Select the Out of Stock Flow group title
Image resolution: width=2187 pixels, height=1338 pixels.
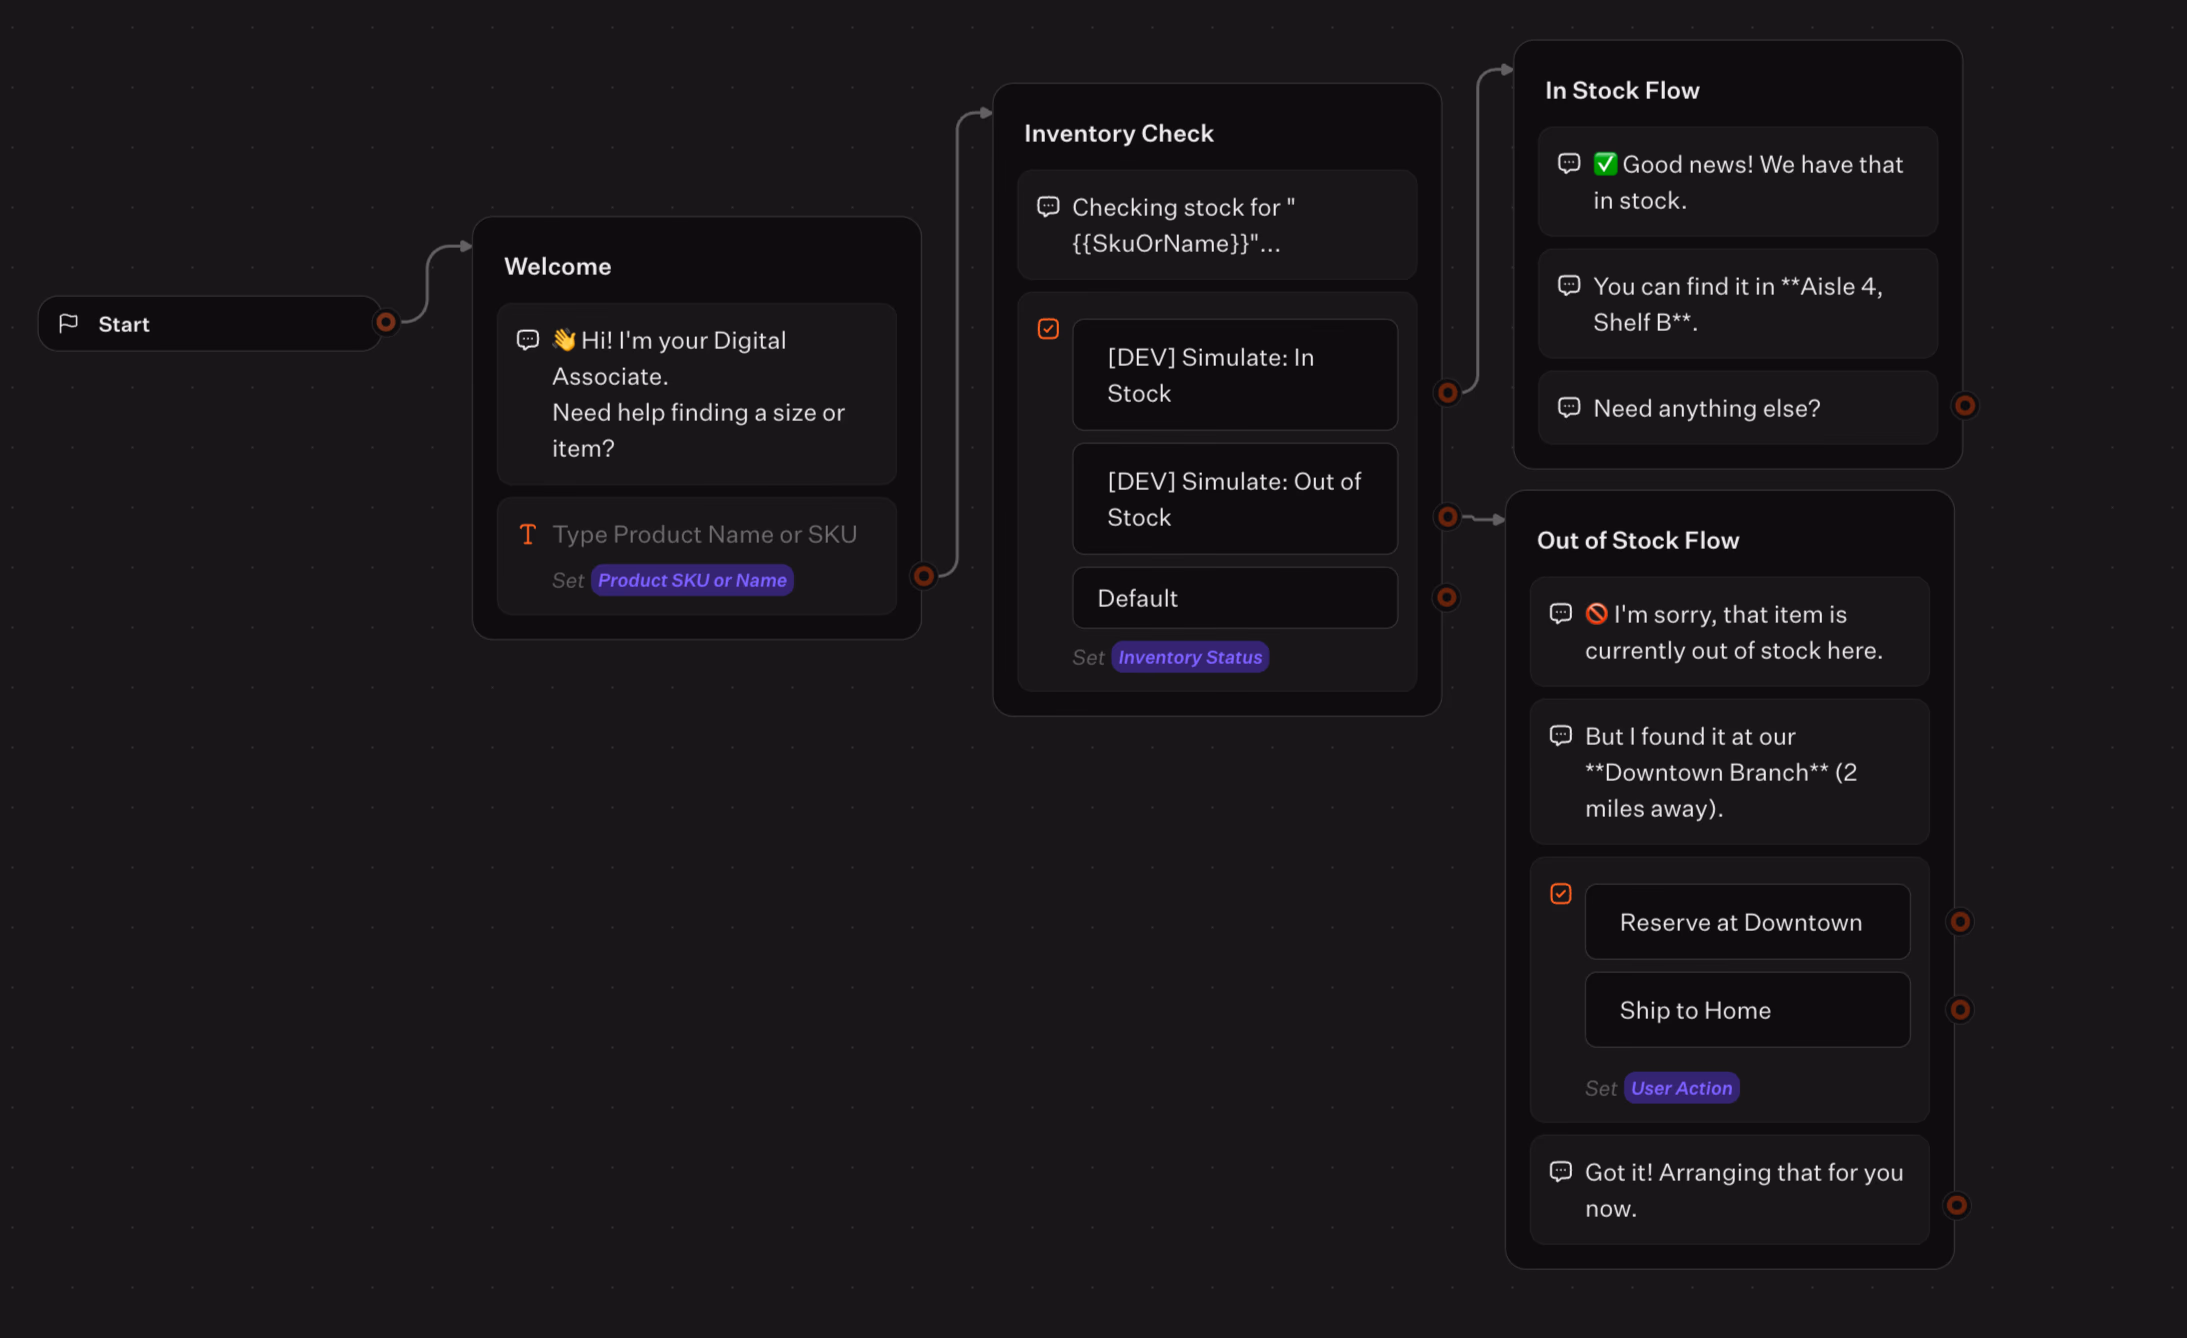tap(1638, 540)
